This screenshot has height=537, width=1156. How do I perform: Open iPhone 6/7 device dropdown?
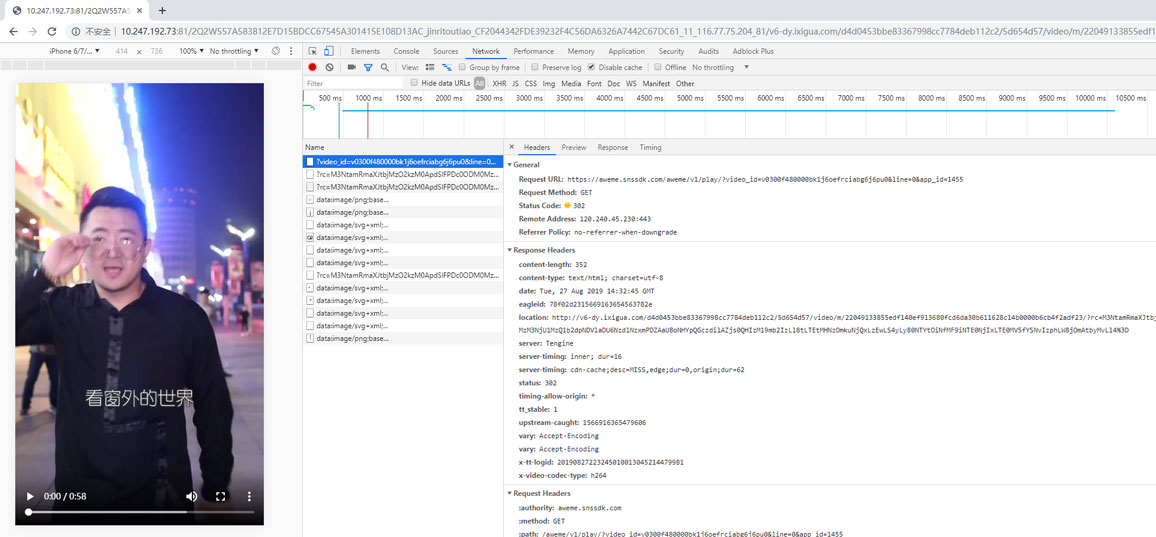click(x=75, y=51)
